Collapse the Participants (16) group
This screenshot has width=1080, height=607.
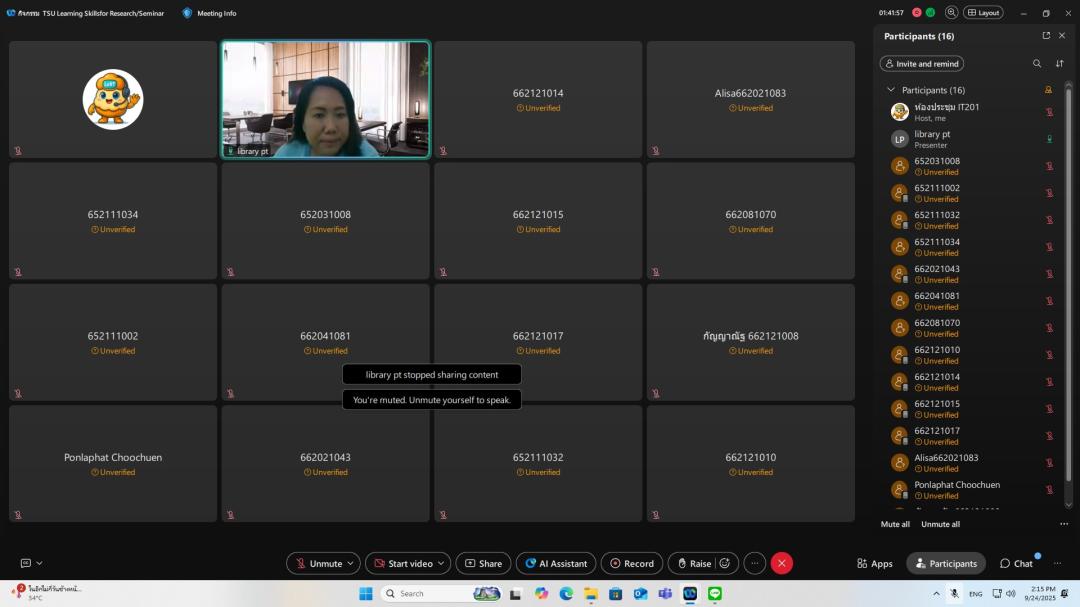(891, 90)
